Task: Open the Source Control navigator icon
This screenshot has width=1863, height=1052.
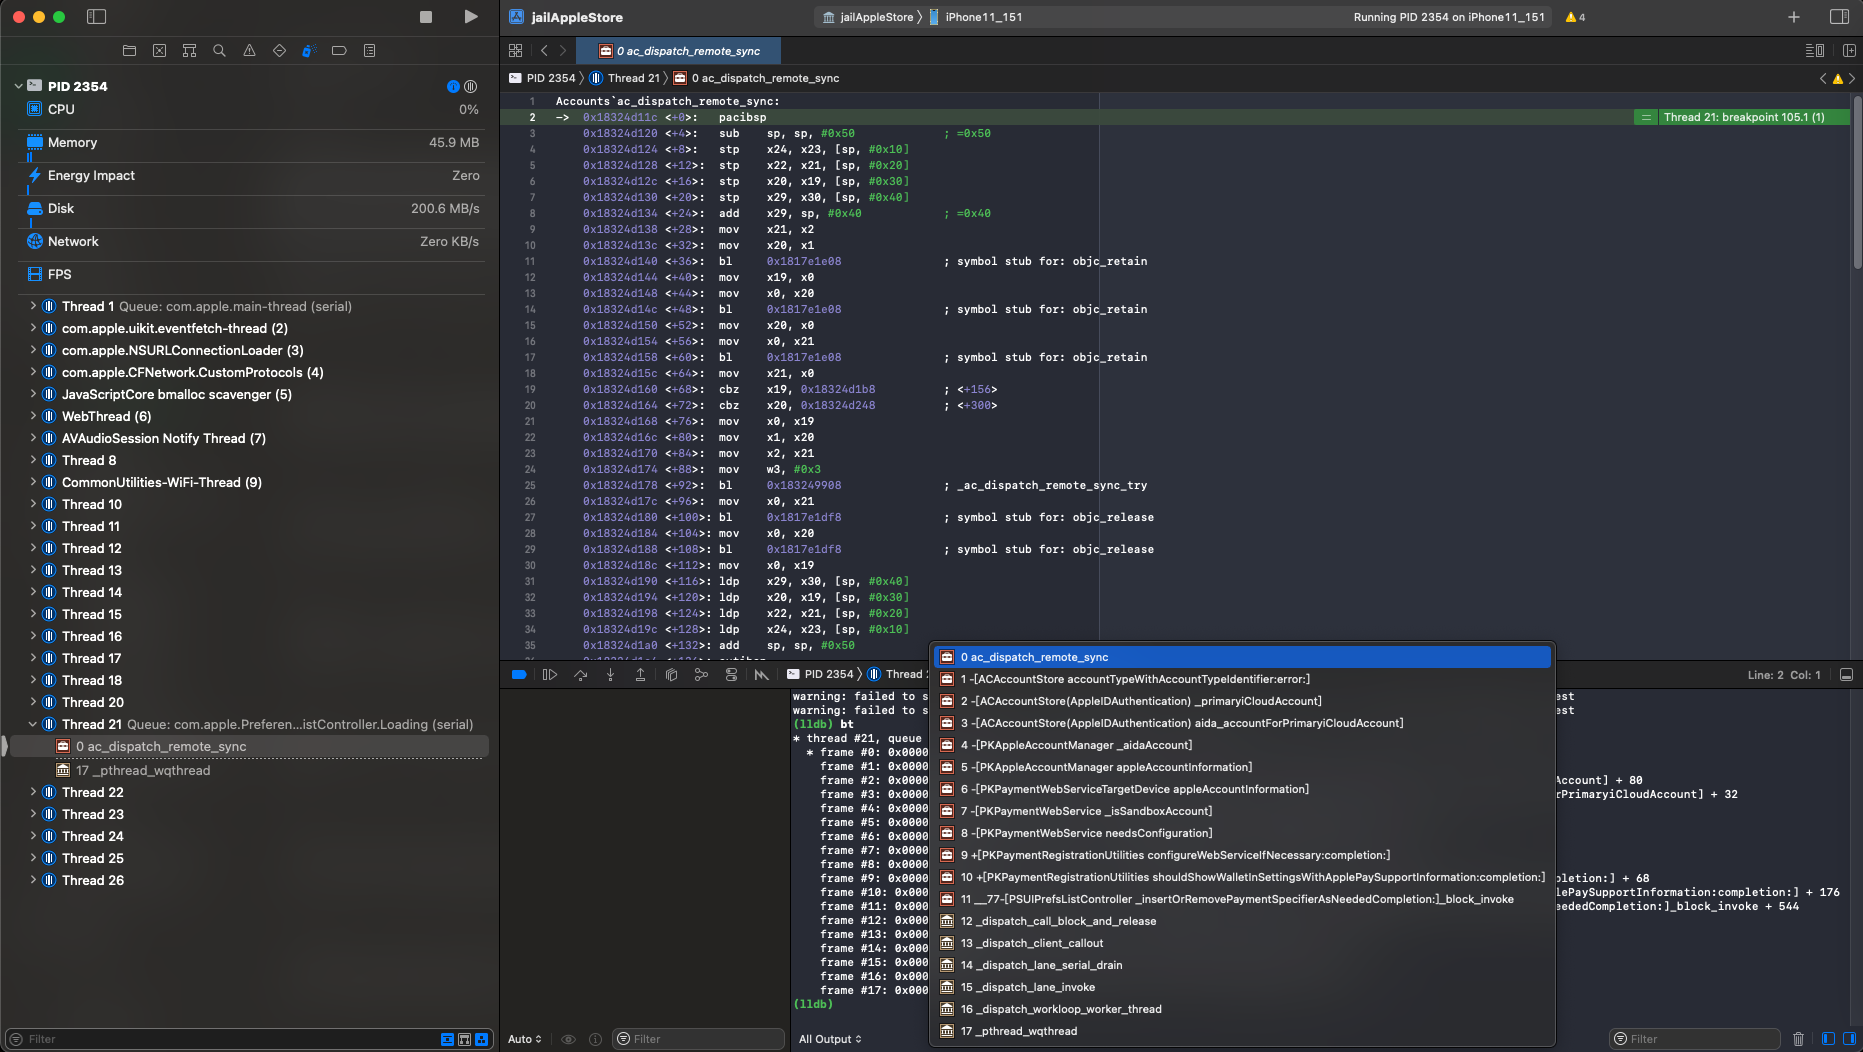Action: (x=159, y=50)
